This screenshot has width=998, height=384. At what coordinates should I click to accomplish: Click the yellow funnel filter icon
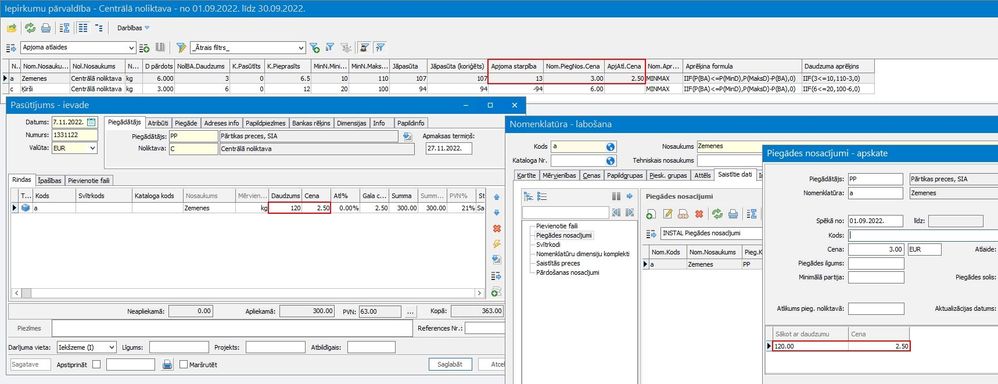(x=181, y=48)
